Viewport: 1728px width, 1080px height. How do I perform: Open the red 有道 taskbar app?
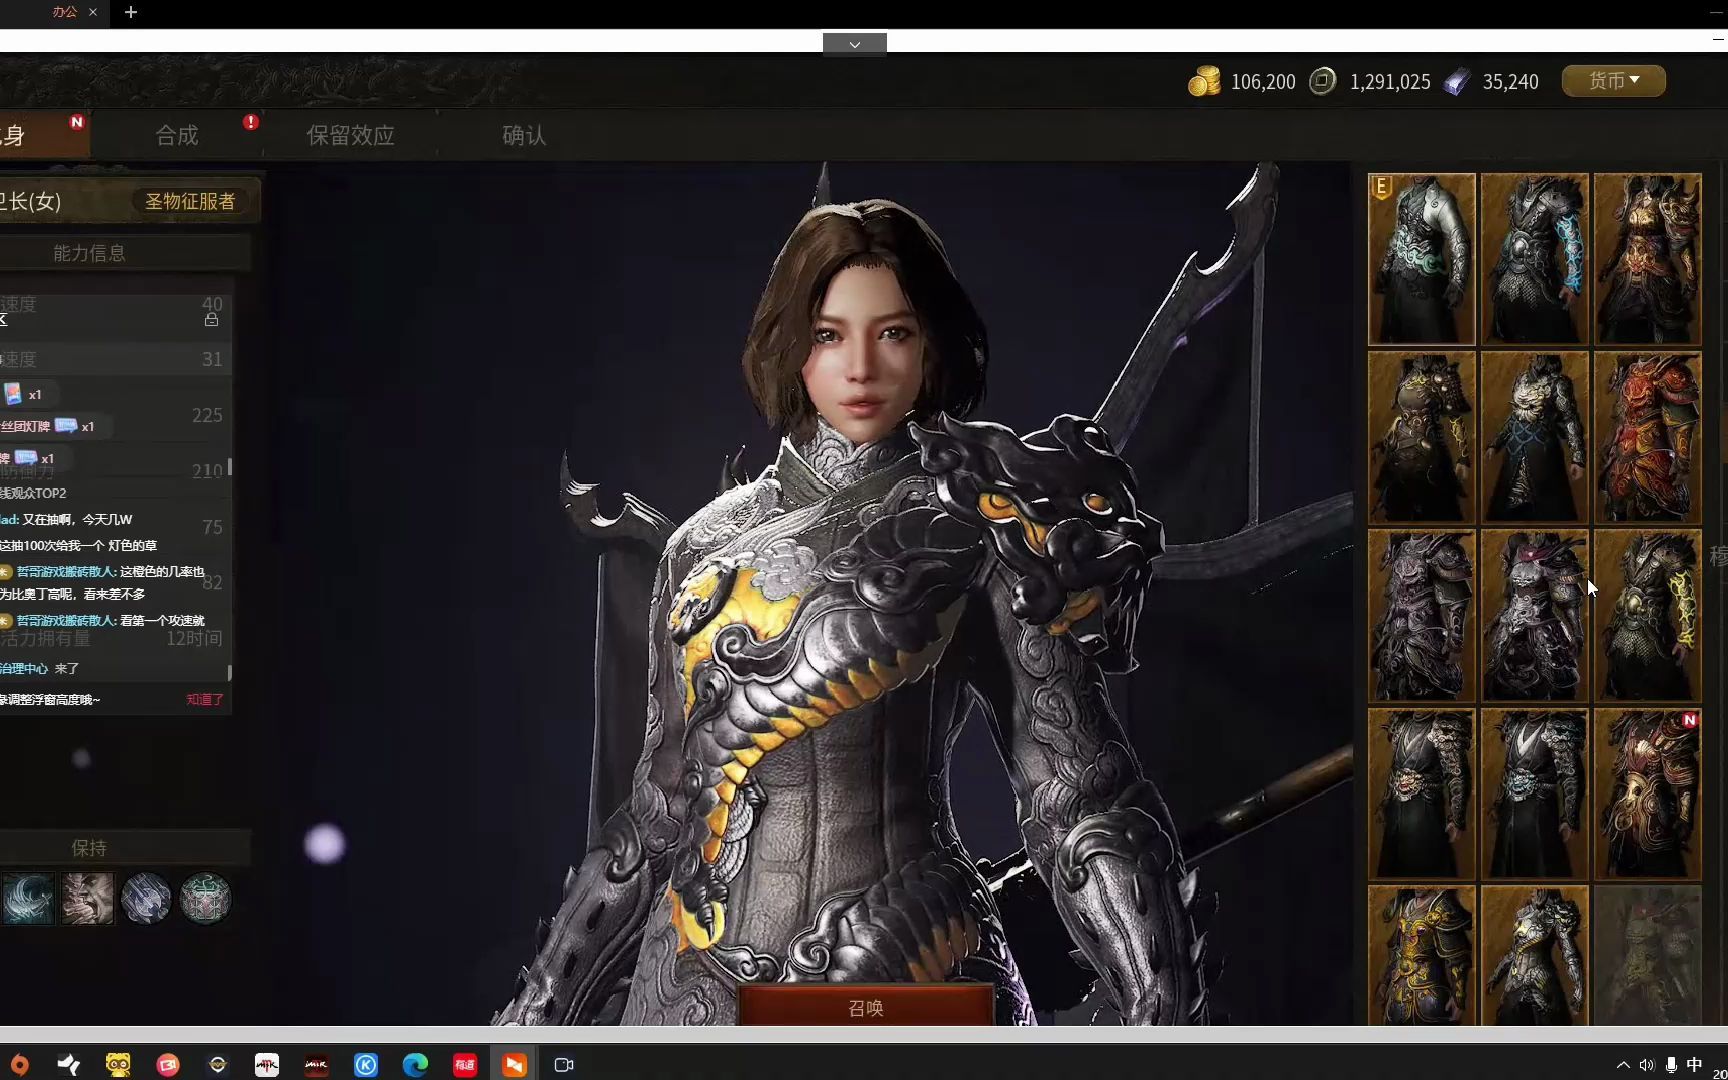pos(465,1065)
